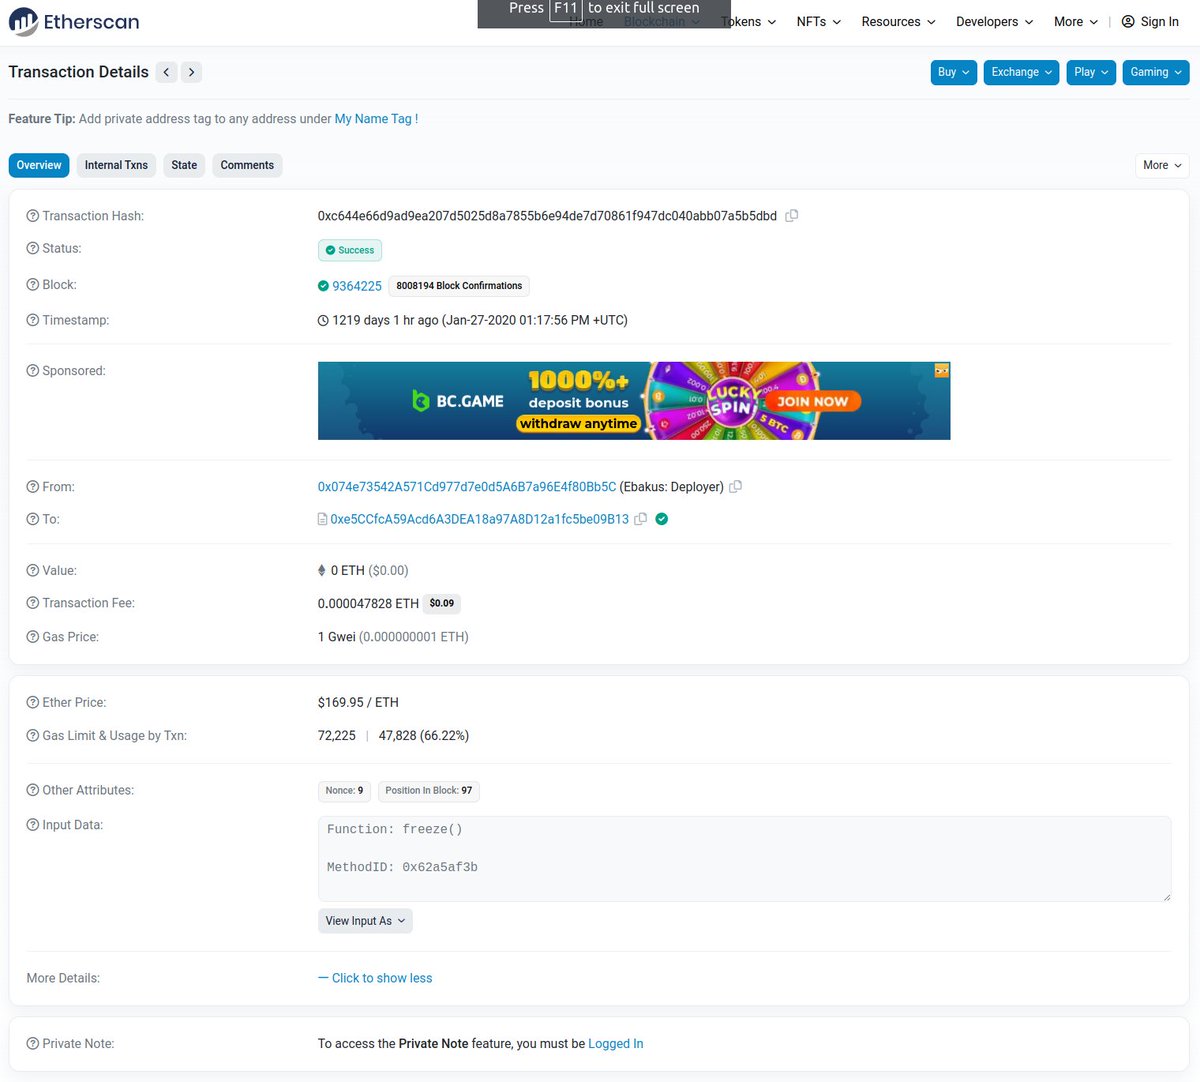This screenshot has width=1200, height=1082.
Task: Click help icon beside Transaction Hash
Action: (33, 216)
